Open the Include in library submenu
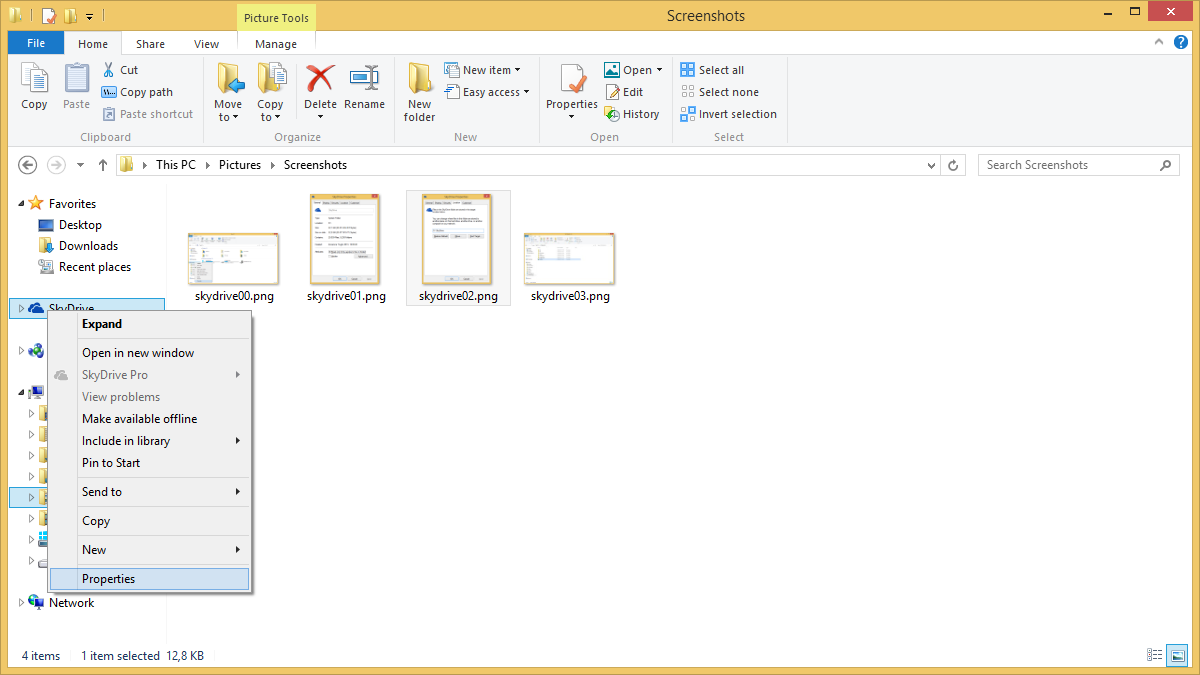The height and width of the screenshot is (675, 1200). point(149,441)
